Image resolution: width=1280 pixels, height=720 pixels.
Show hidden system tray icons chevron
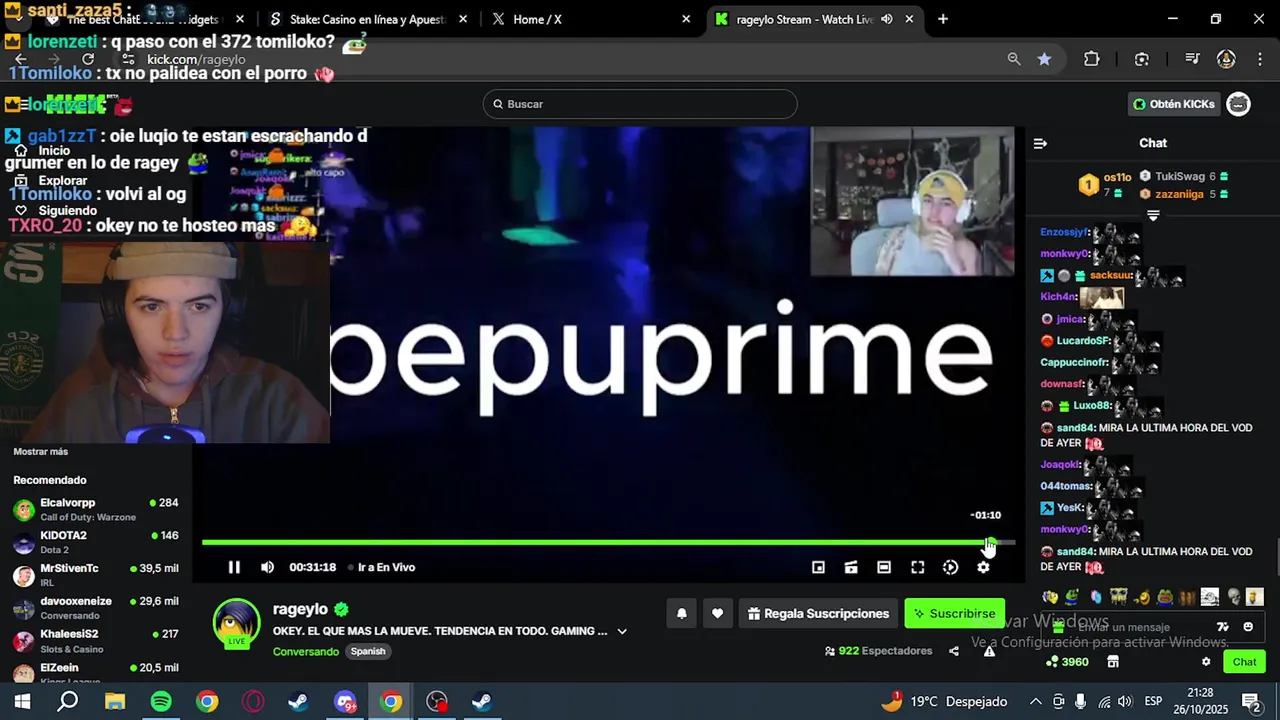tap(1035, 702)
